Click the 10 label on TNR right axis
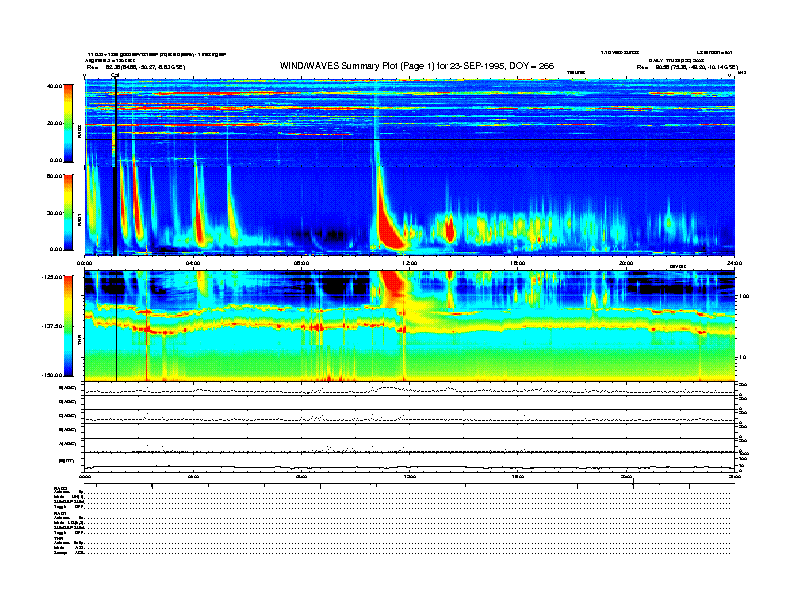The height and width of the screenshot is (612, 792). 742,357
